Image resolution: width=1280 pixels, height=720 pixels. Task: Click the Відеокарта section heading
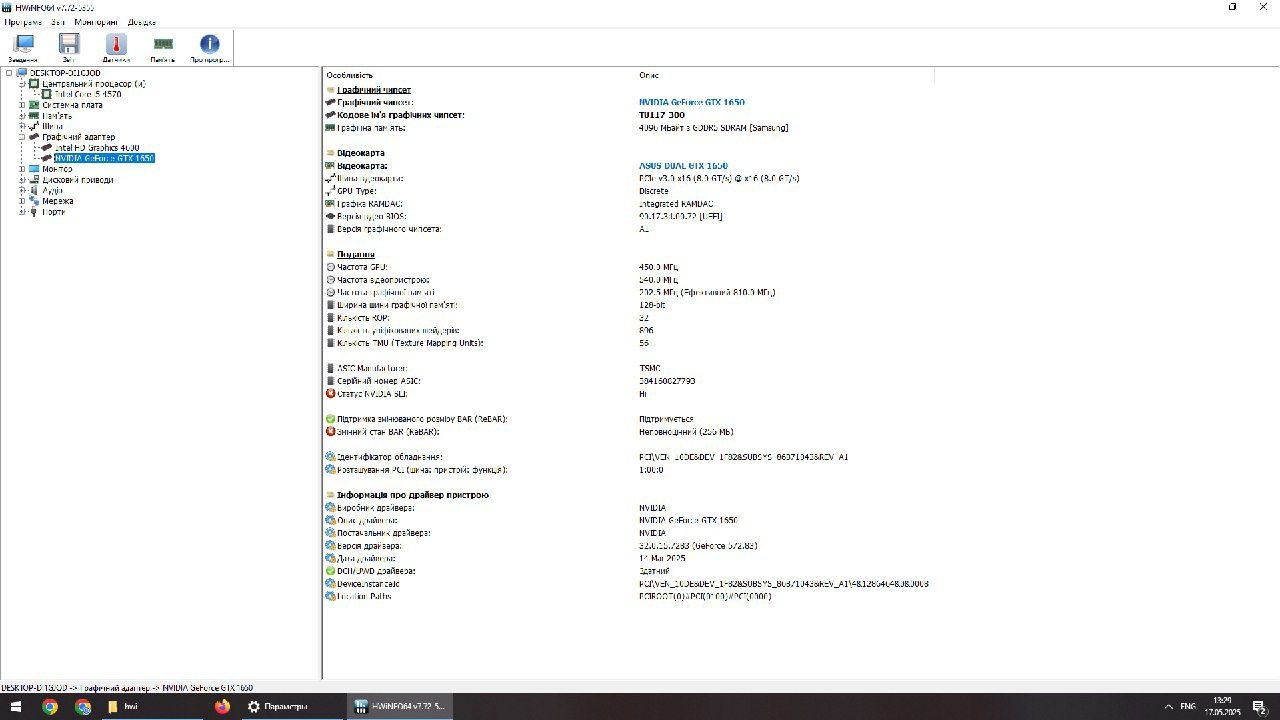[x=361, y=153]
